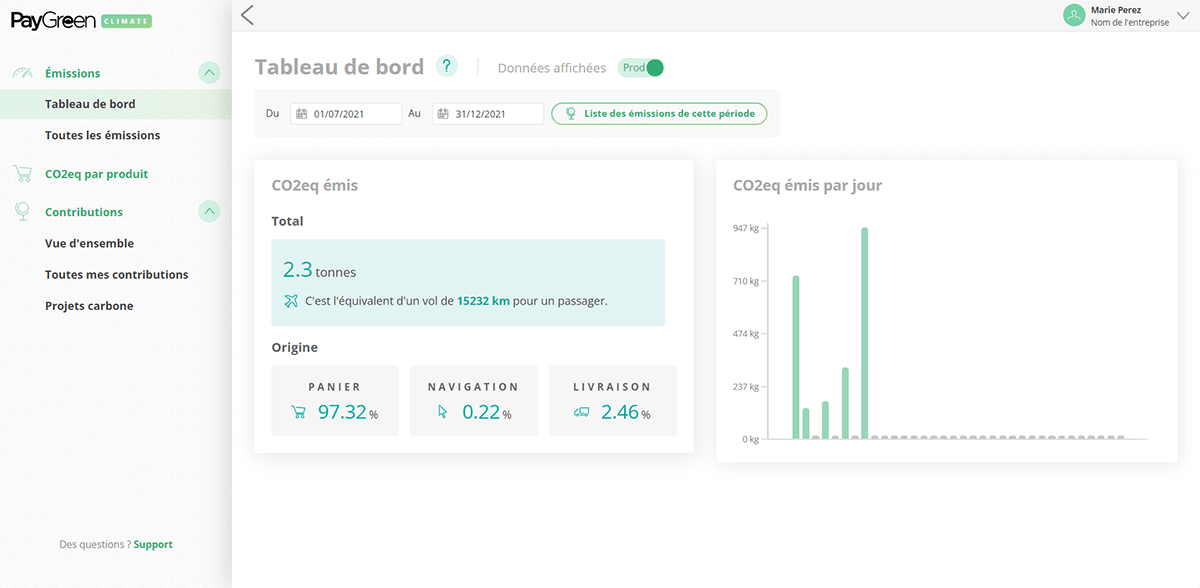Click the calendar icon in the Au field

coord(443,114)
